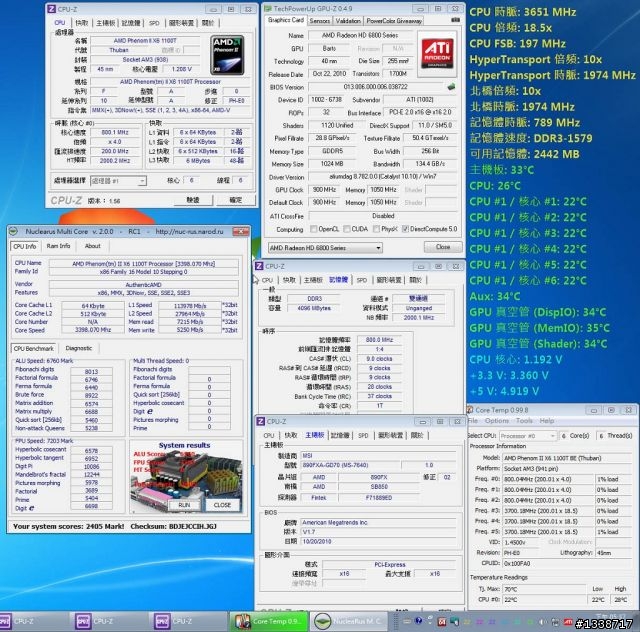
Task: Click the monitor icon in system tray
Action: point(454,622)
